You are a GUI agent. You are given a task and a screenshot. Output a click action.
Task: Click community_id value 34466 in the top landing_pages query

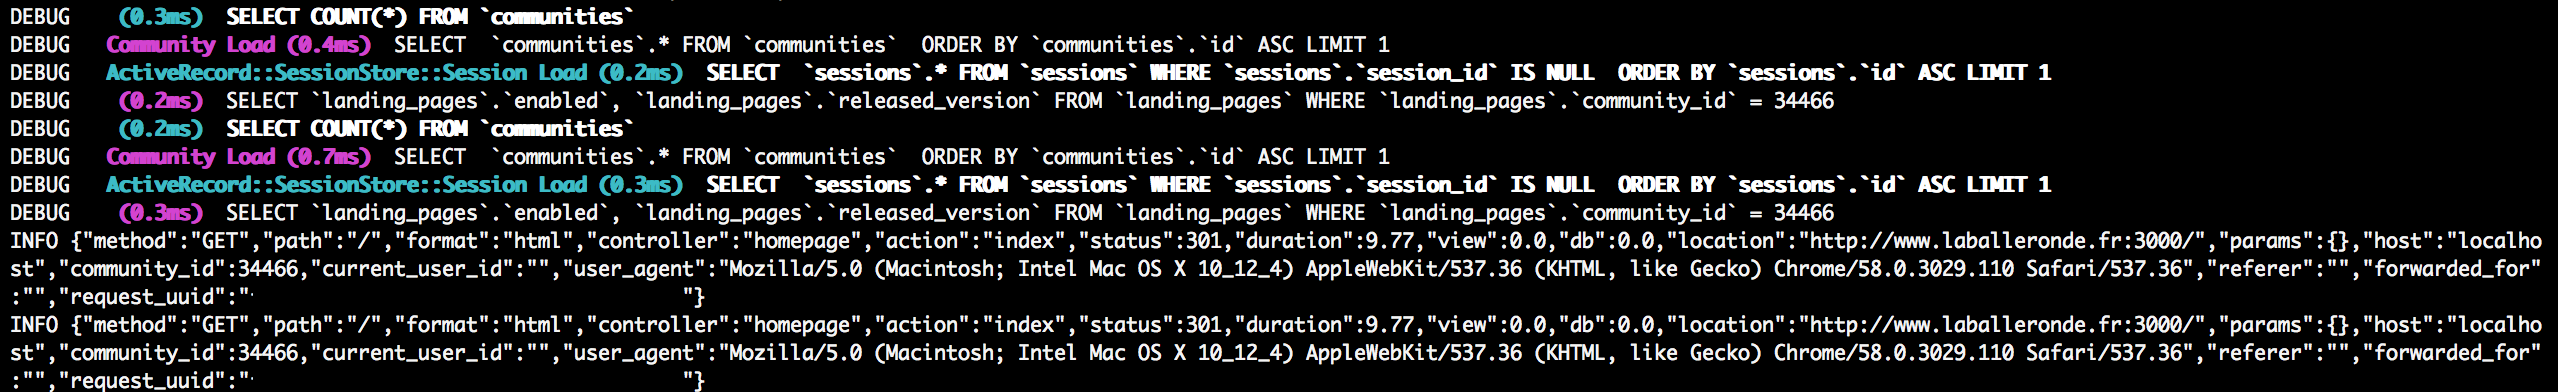[x=1804, y=101]
